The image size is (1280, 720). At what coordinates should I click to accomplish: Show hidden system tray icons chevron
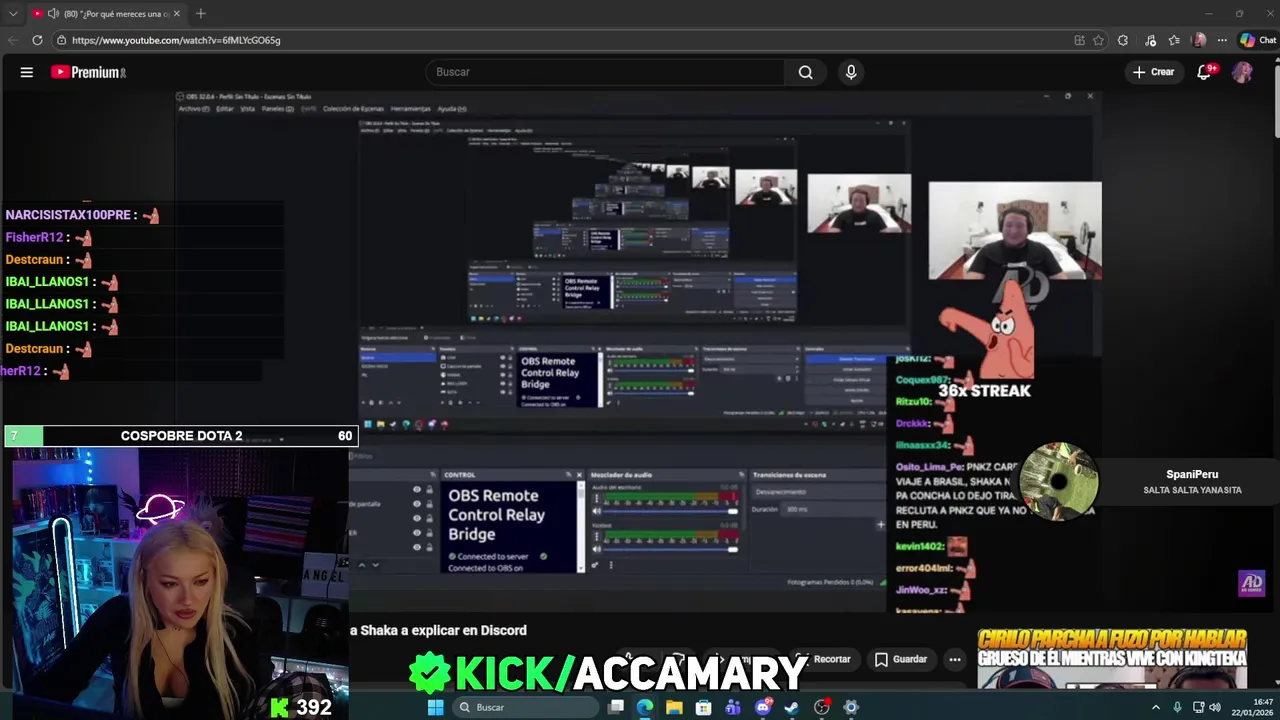(x=1156, y=707)
